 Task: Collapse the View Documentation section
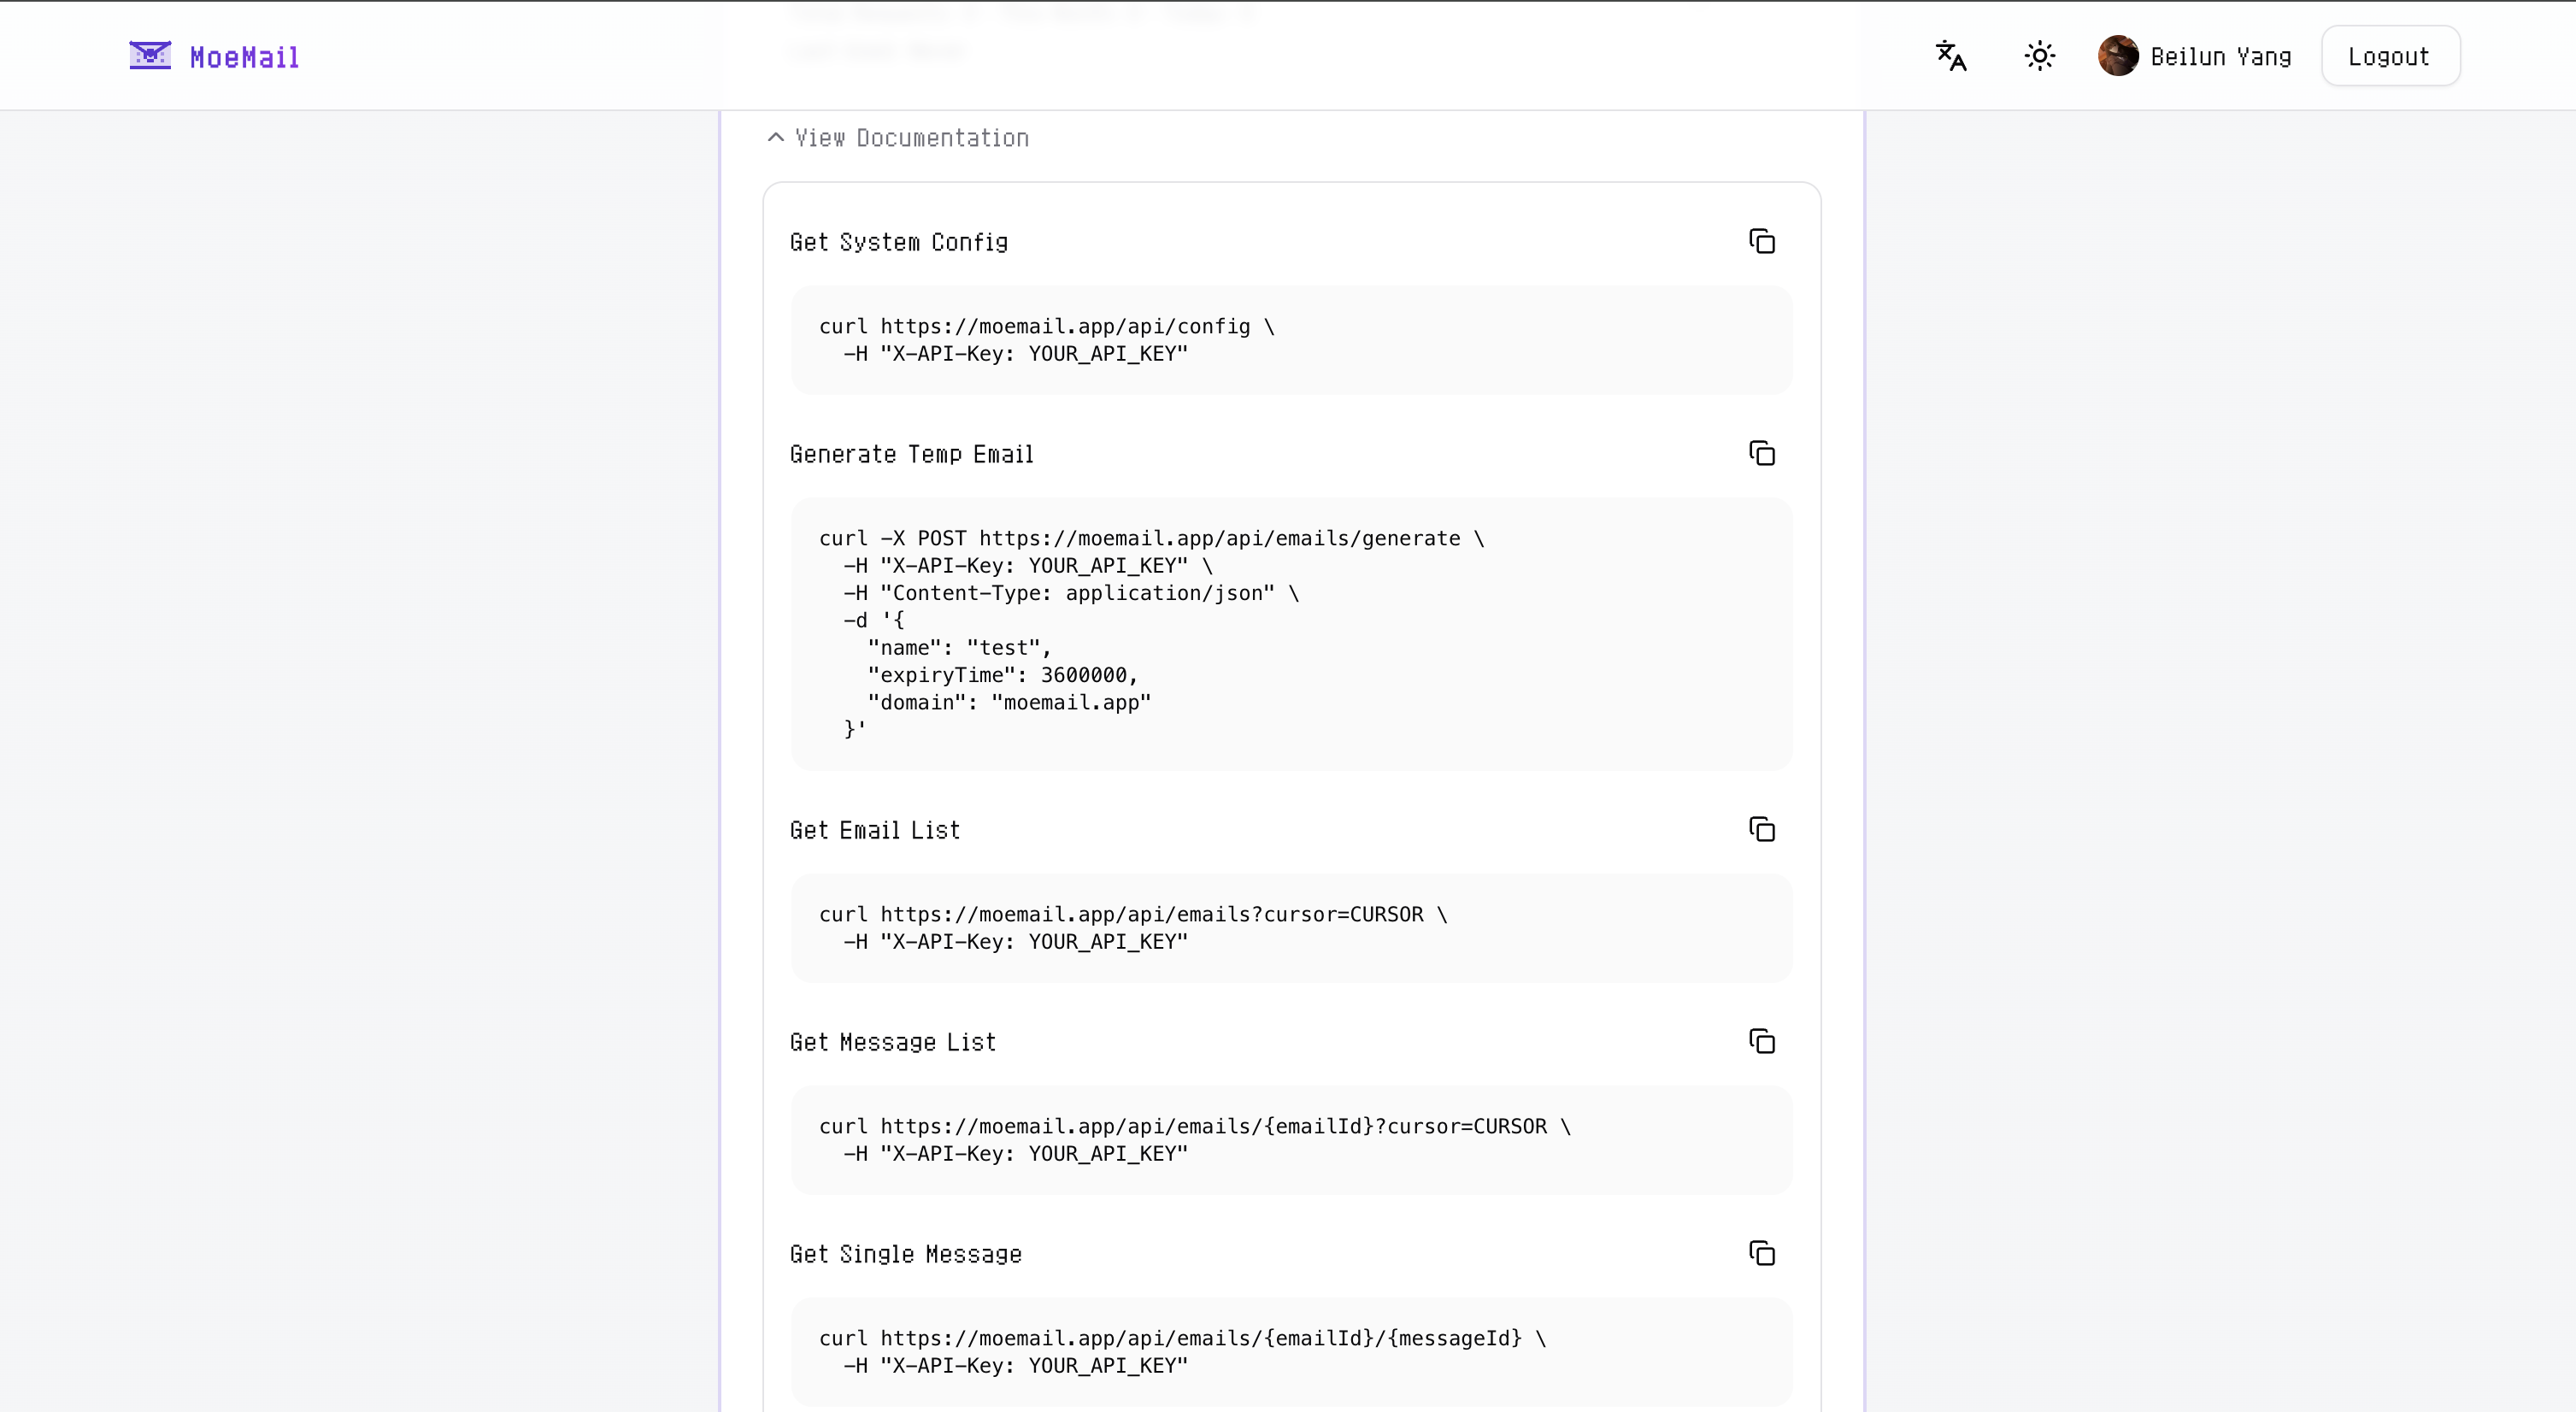[910, 138]
